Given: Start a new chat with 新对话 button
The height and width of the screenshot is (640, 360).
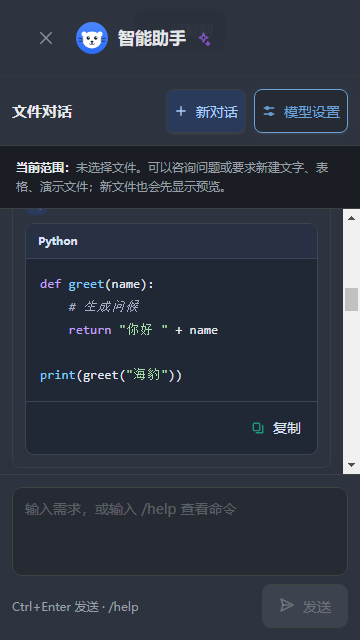Looking at the screenshot, I should point(206,111).
